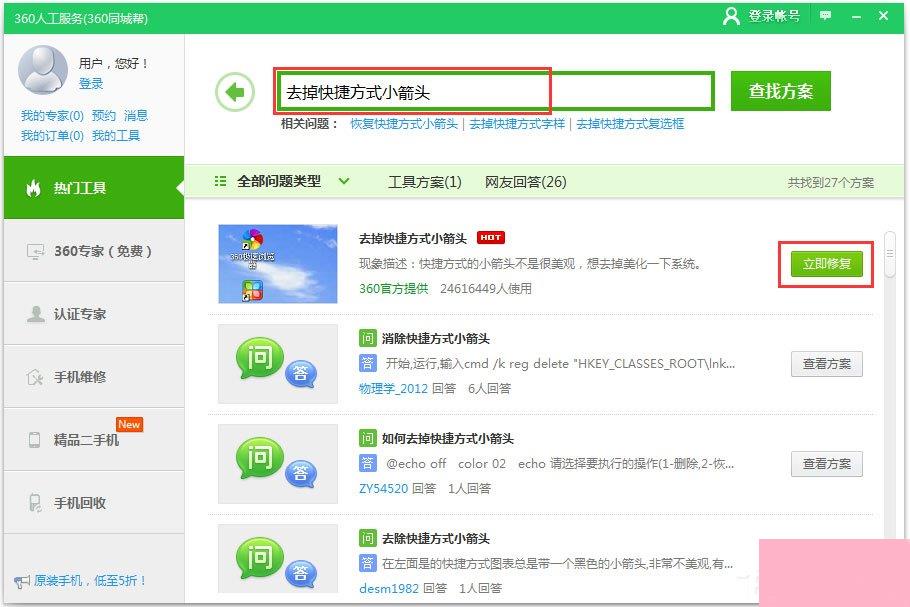Switch to 网友回答(26) tab
Viewport: 910px width, 607px height.
click(526, 182)
